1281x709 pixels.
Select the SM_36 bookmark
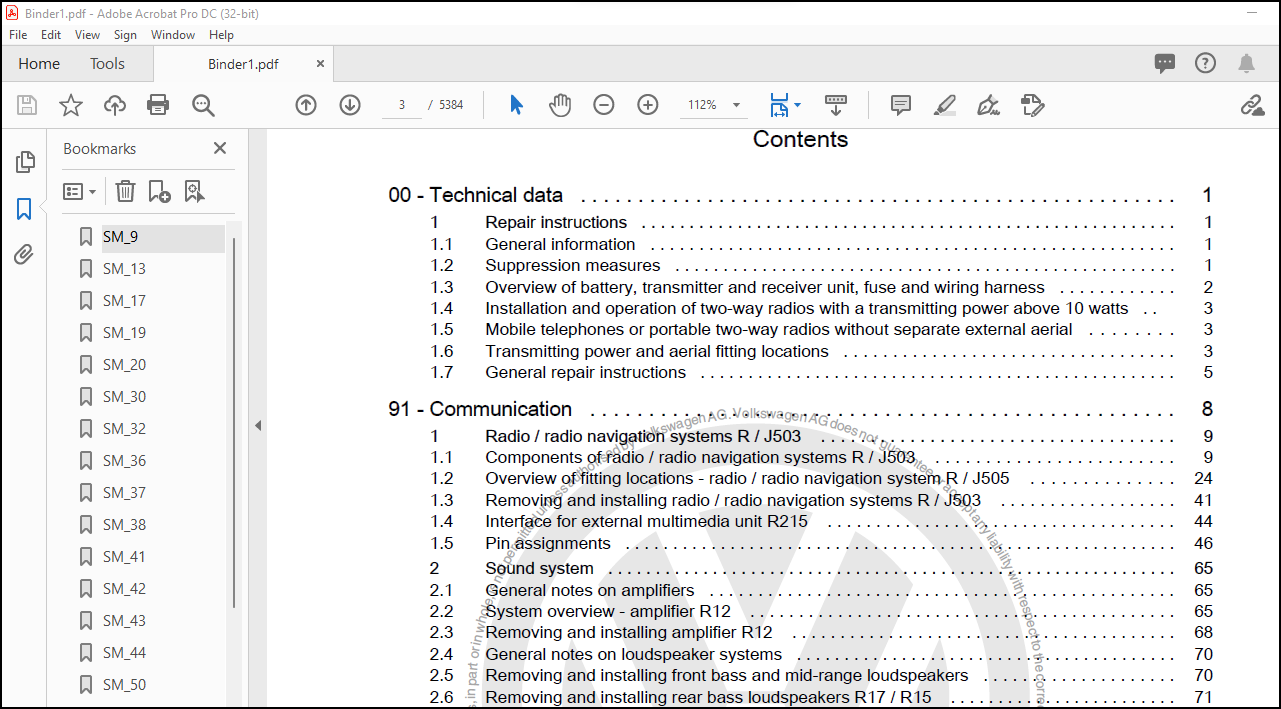tap(124, 461)
